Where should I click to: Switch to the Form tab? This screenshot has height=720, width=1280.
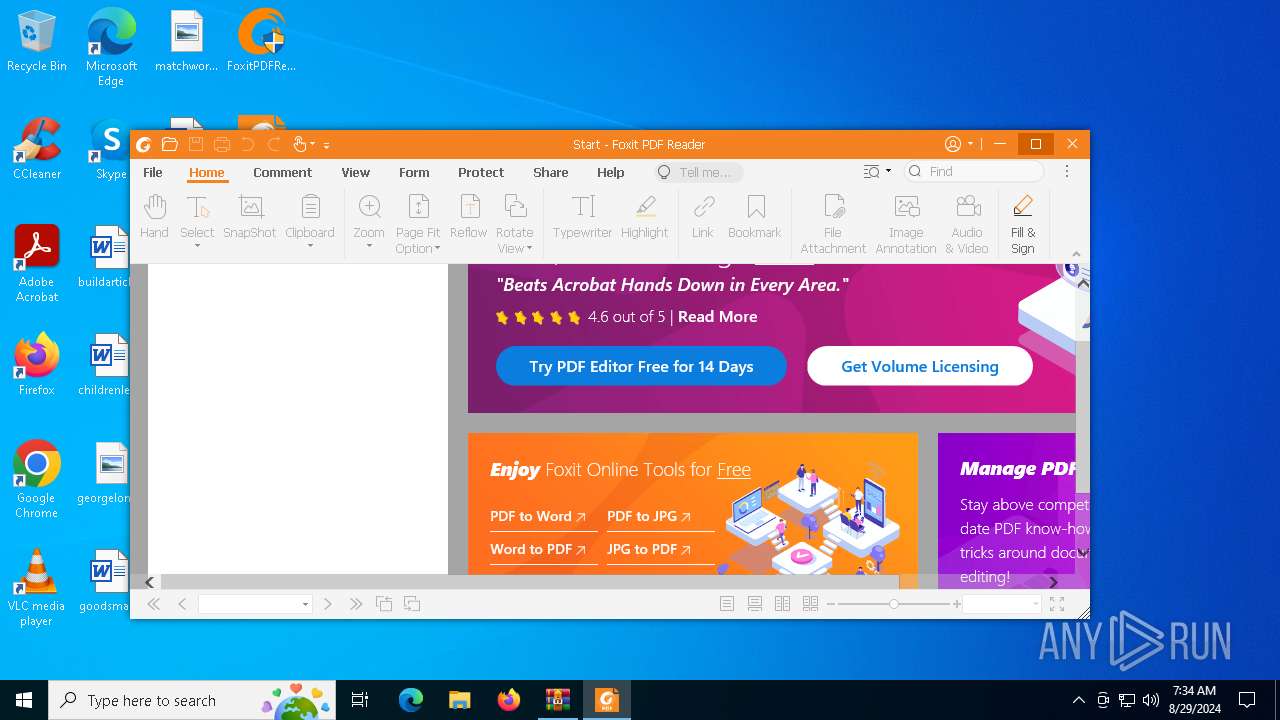pyautogui.click(x=414, y=172)
